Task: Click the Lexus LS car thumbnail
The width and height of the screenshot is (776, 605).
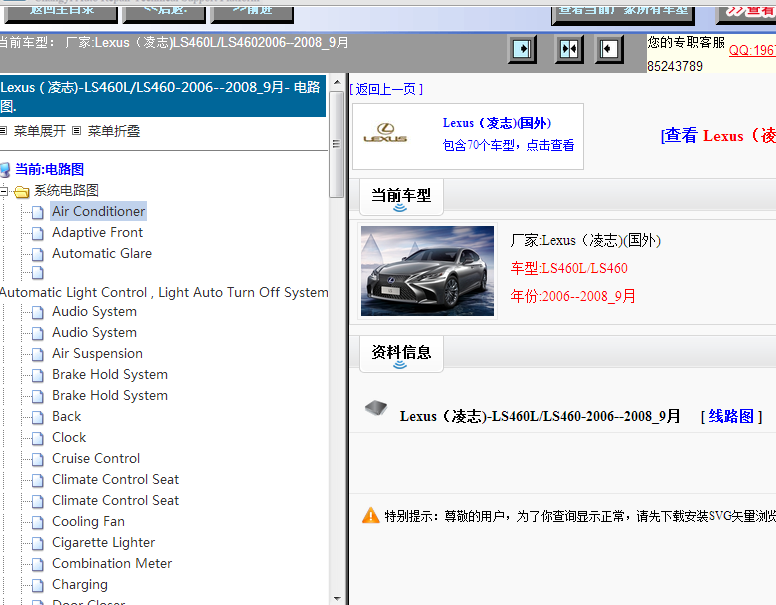Action: click(427, 271)
